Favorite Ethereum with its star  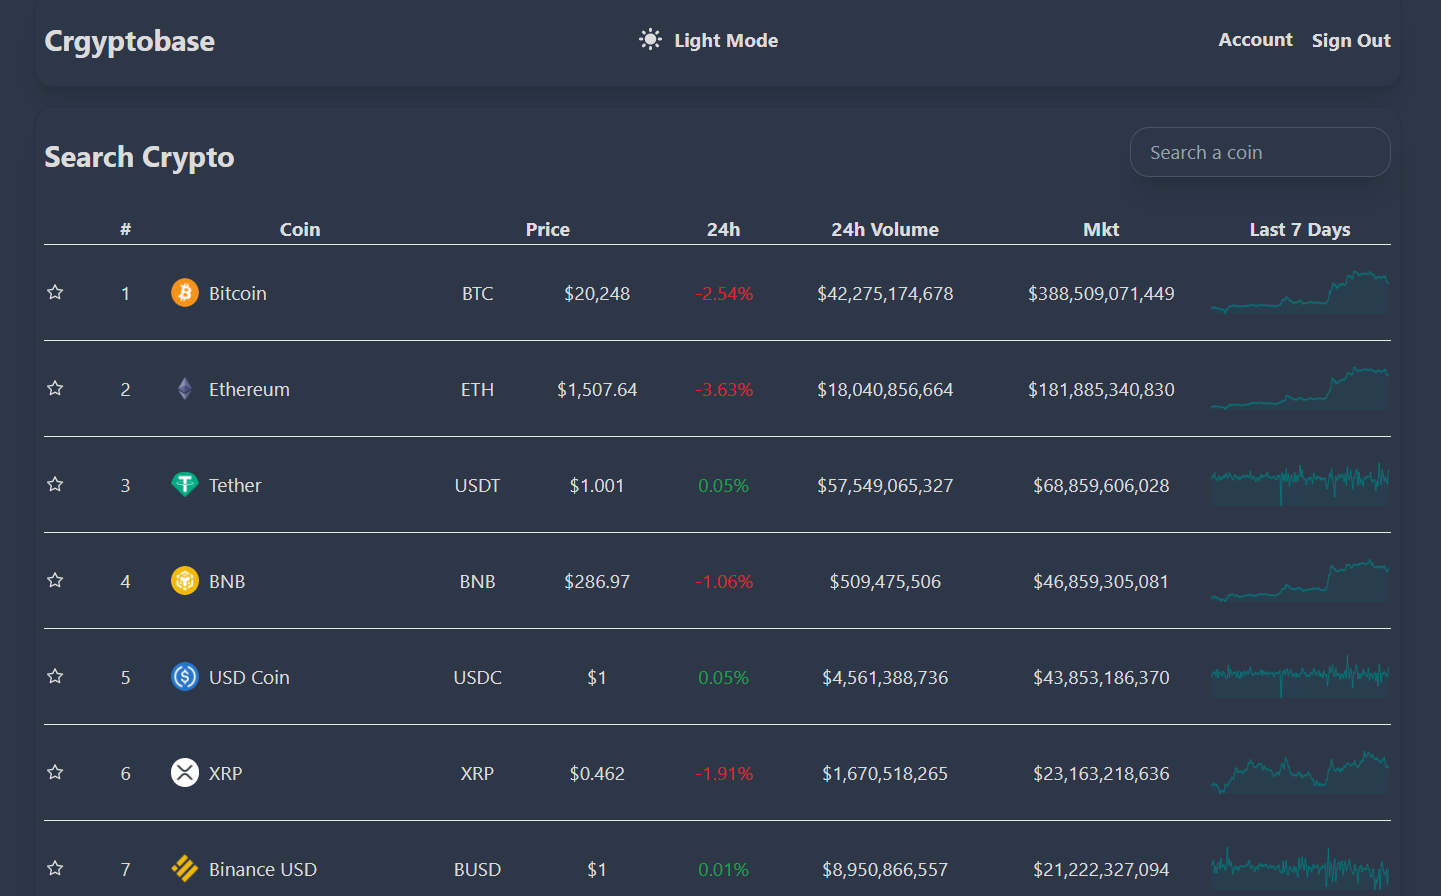(x=55, y=388)
